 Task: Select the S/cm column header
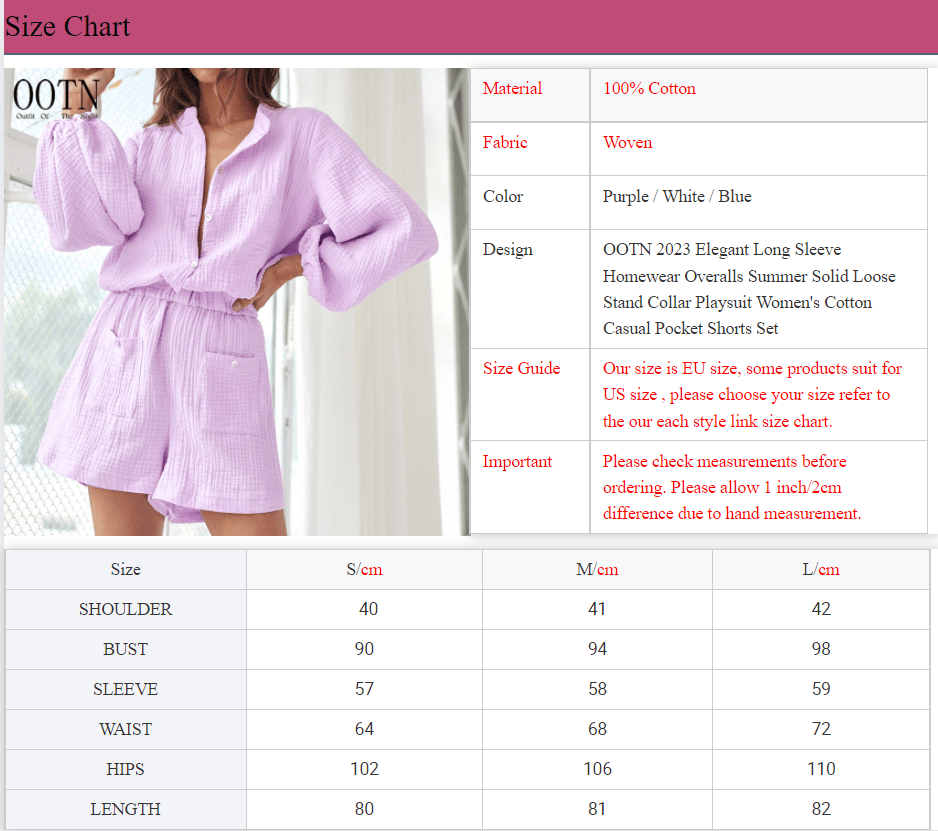click(x=364, y=569)
